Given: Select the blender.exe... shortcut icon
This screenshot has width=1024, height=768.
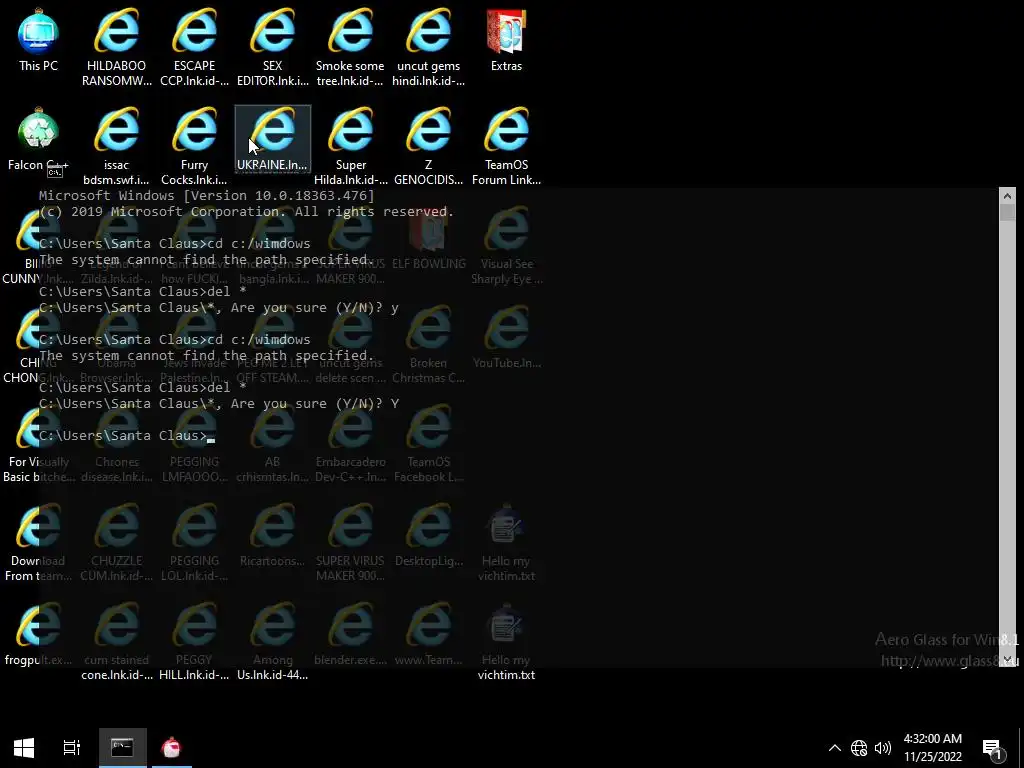Looking at the screenshot, I should click(350, 634).
